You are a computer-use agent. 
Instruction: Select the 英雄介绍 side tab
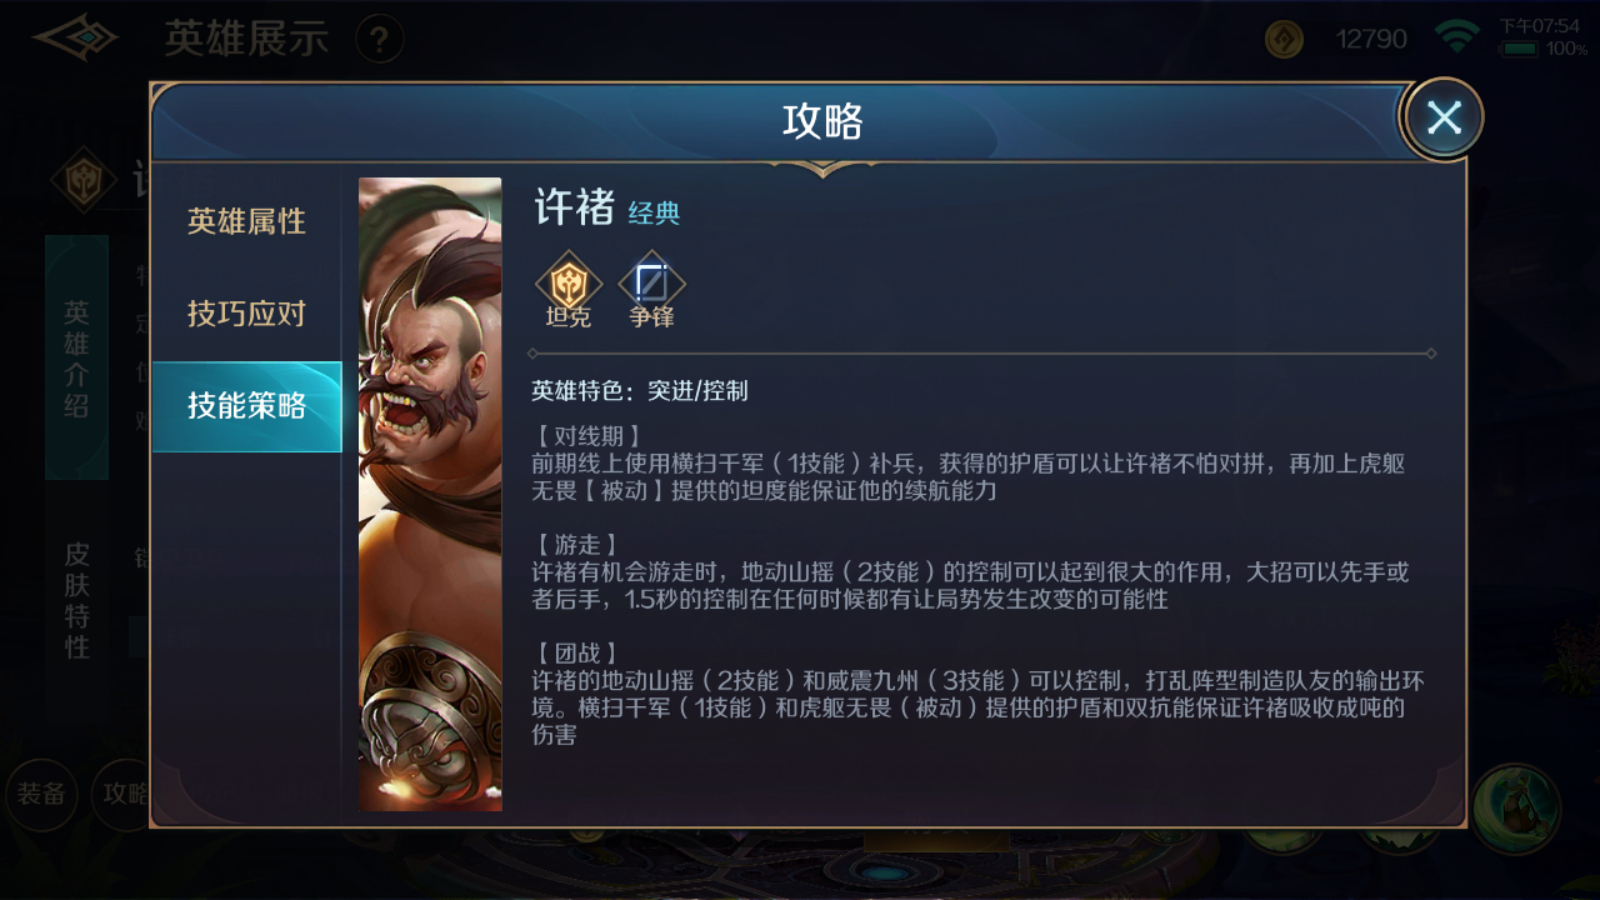(77, 358)
